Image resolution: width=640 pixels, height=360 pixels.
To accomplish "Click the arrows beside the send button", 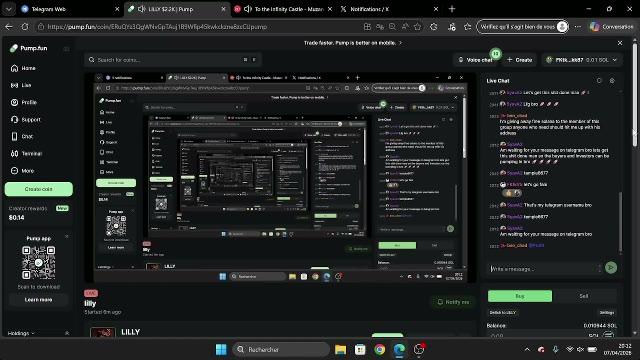I will tap(599, 268).
